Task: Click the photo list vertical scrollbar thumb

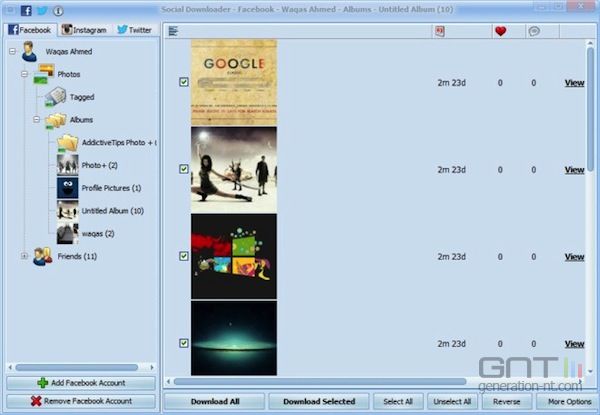Action: [590, 109]
